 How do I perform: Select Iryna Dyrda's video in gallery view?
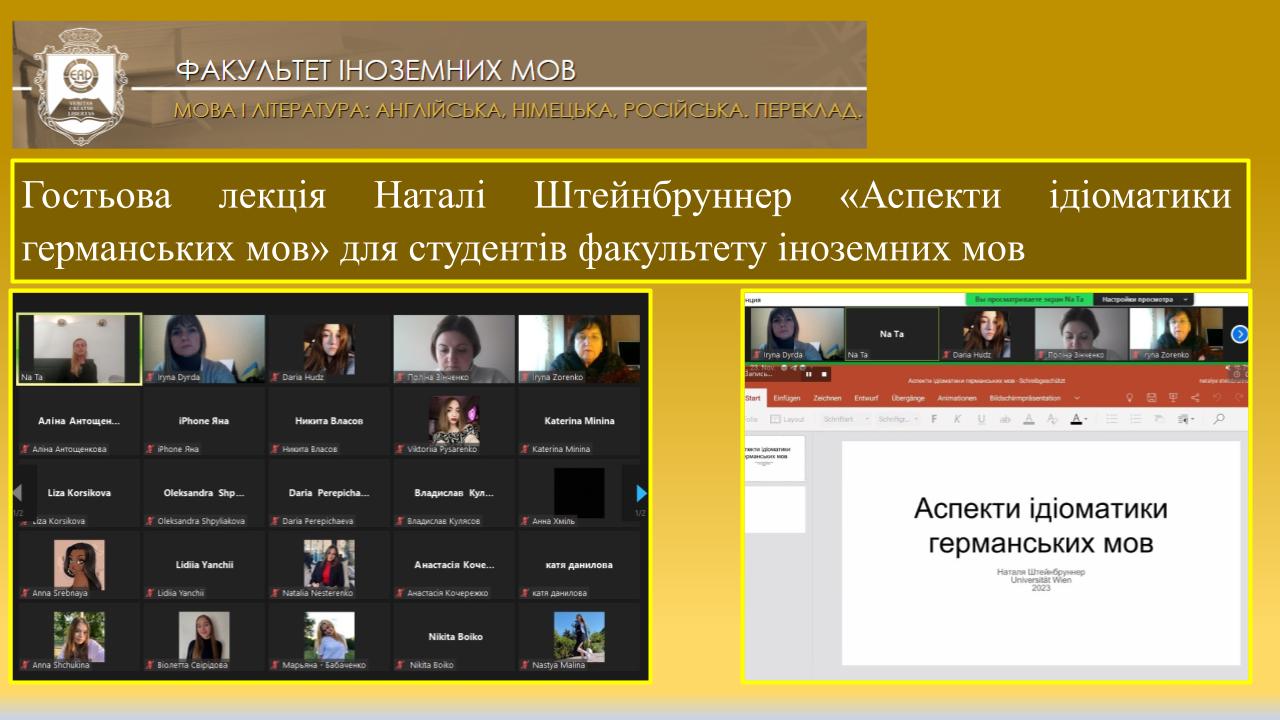click(204, 348)
